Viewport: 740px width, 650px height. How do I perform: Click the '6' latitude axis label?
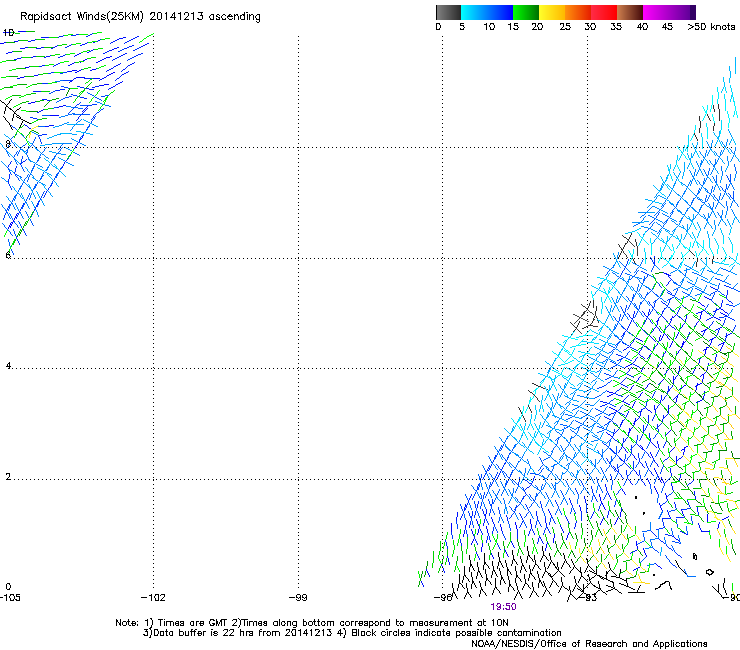[8, 255]
